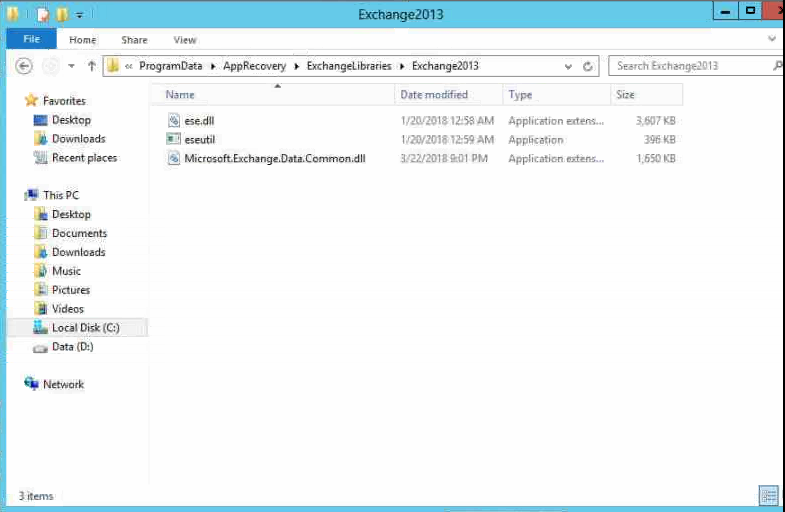Select Local Disk (C:) drive

(x=86, y=328)
